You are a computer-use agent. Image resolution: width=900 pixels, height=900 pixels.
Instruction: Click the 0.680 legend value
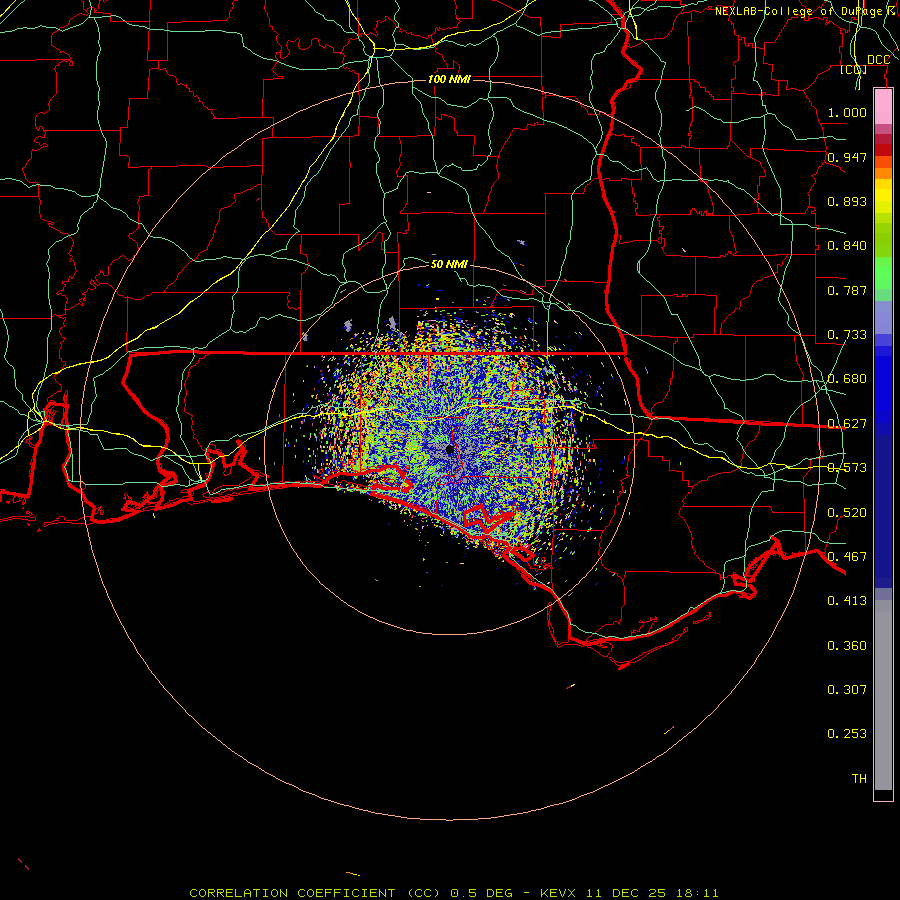point(847,379)
